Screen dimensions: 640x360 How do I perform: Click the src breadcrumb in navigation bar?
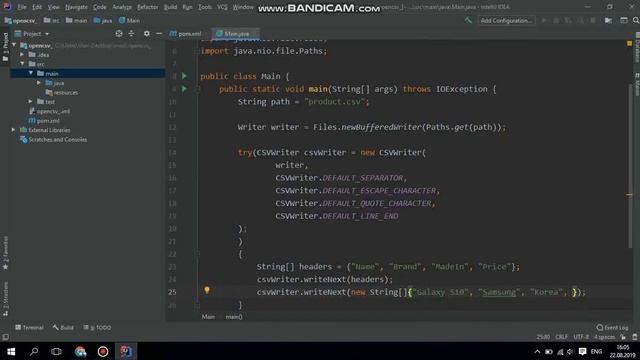(51, 20)
